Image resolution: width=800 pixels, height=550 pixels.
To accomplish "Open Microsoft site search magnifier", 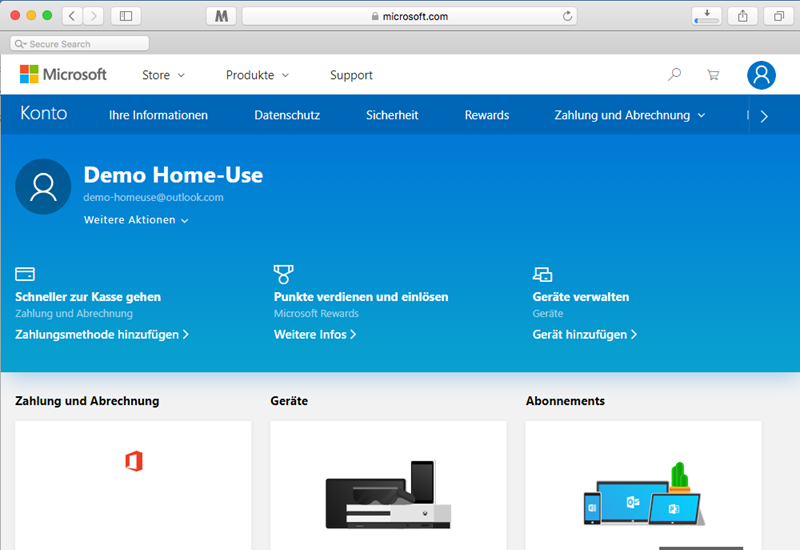I will (x=674, y=75).
